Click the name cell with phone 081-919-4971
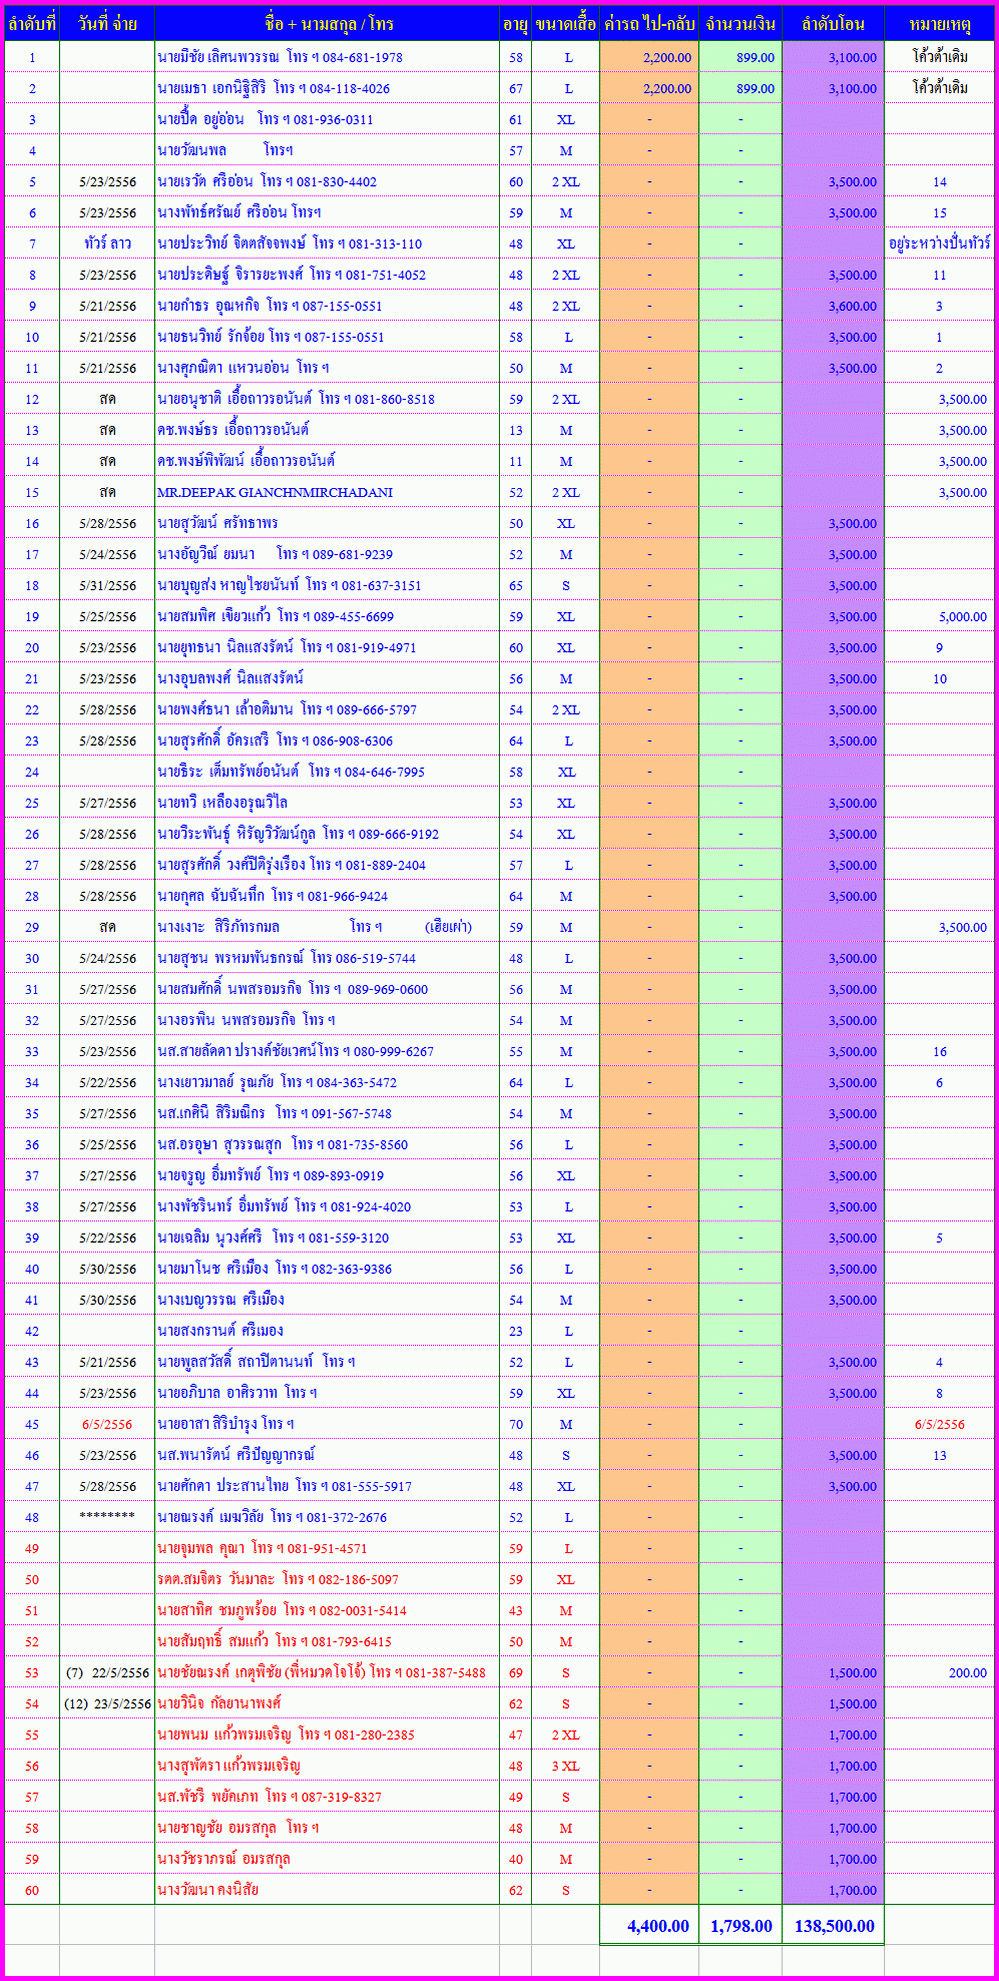Viewport: 999px width, 1981px height. pos(328,647)
